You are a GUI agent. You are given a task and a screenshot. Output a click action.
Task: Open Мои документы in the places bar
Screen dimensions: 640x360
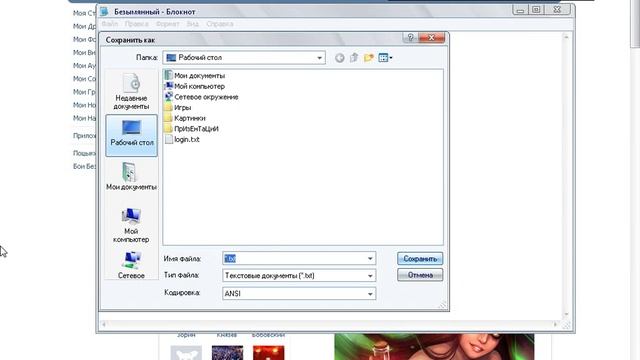131,176
